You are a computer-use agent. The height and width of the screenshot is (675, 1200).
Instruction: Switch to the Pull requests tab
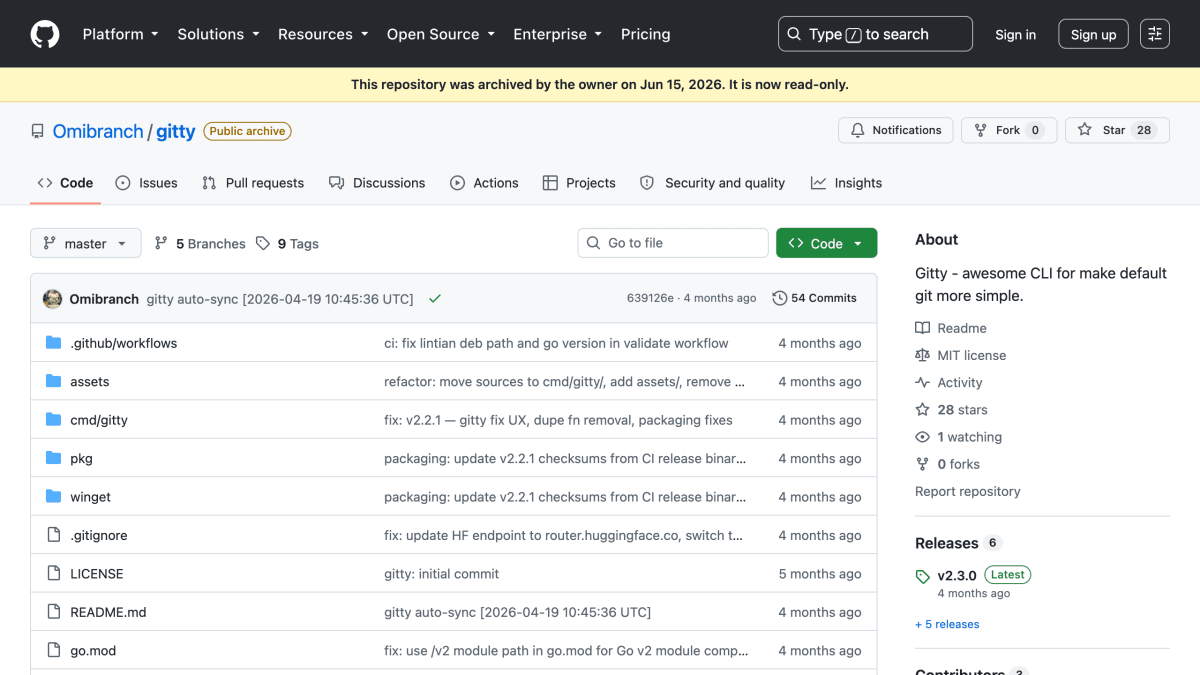click(252, 183)
